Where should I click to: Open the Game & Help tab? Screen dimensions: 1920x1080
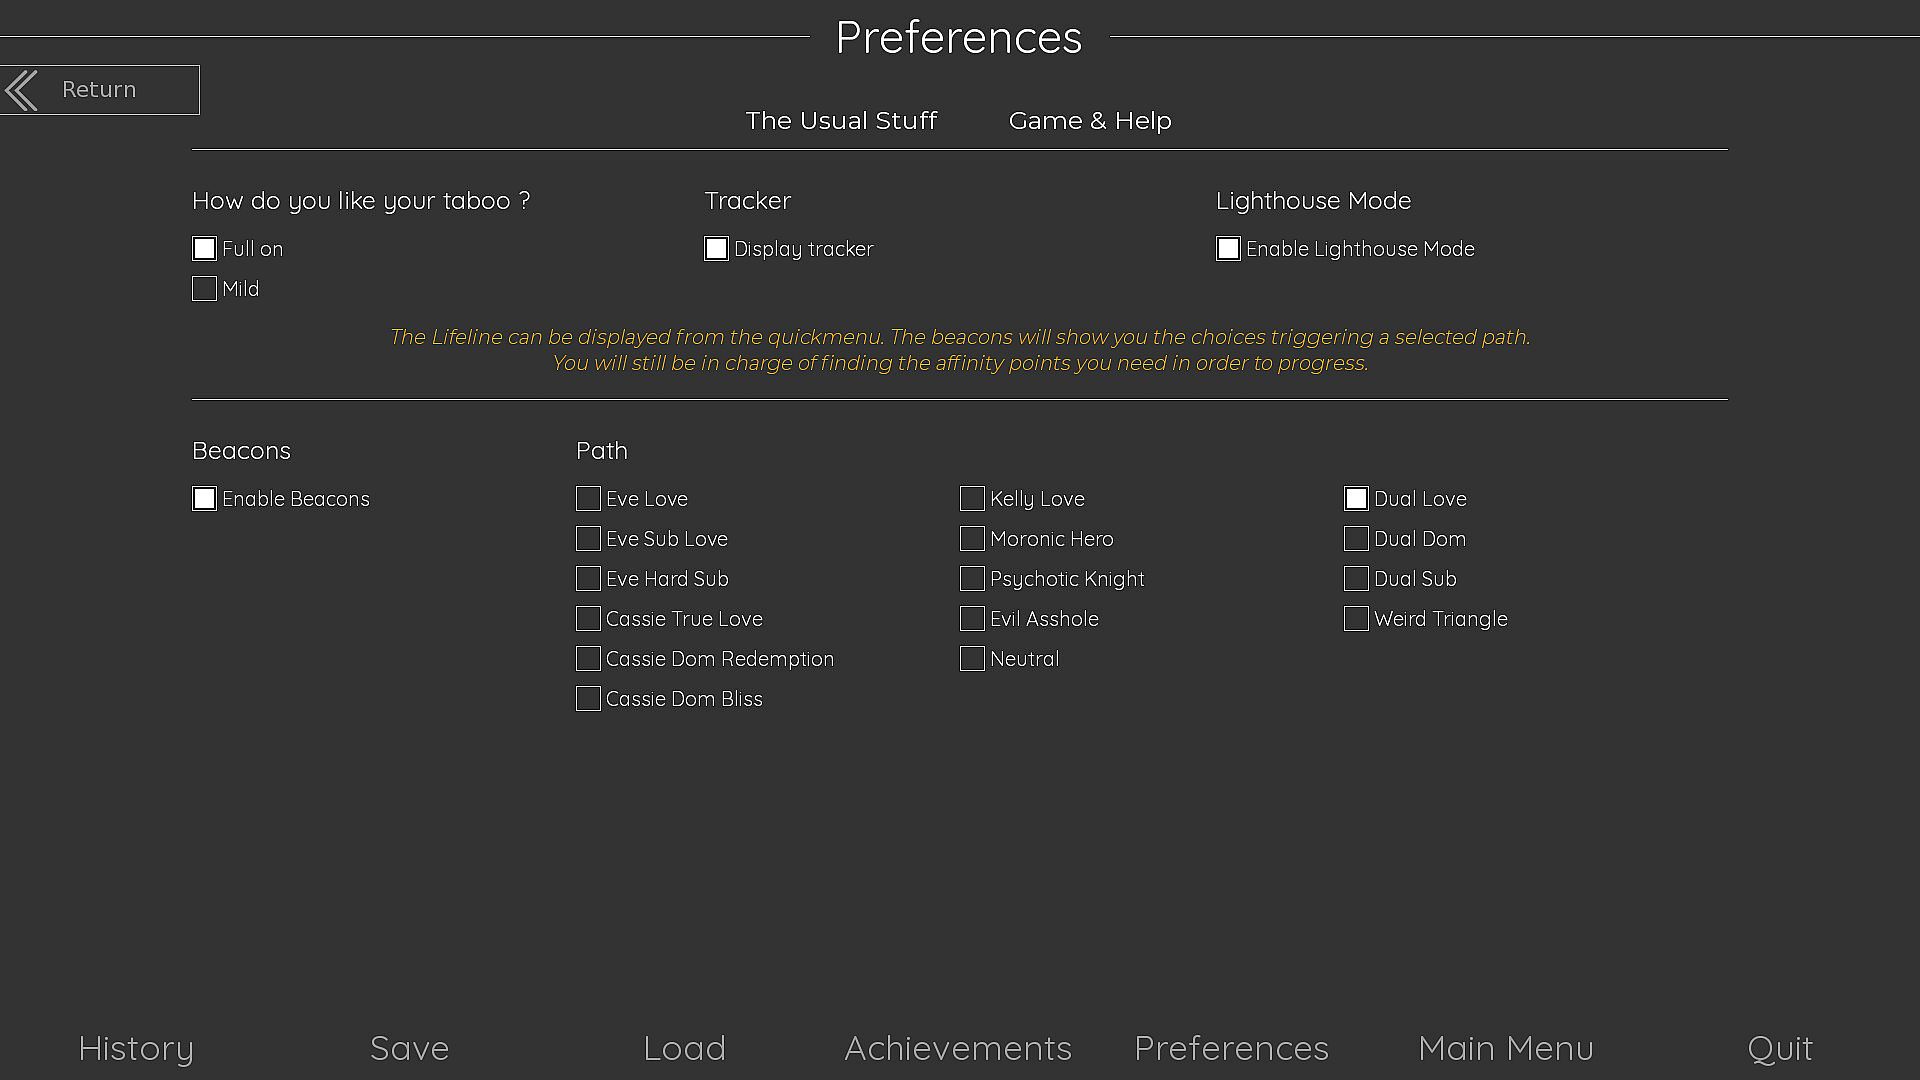point(1090,121)
